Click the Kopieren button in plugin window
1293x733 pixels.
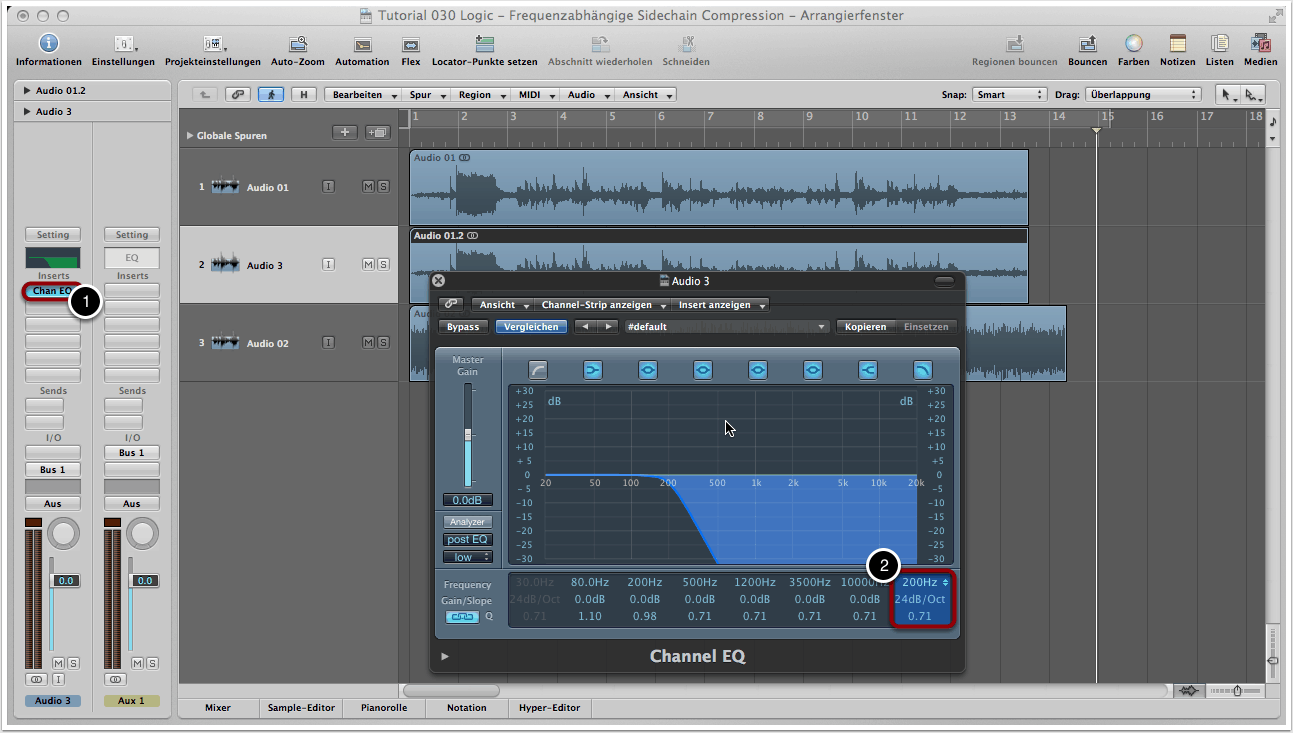click(865, 327)
